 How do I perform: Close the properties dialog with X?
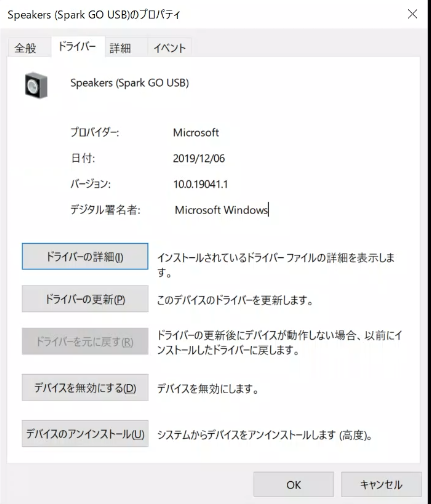coord(412,14)
